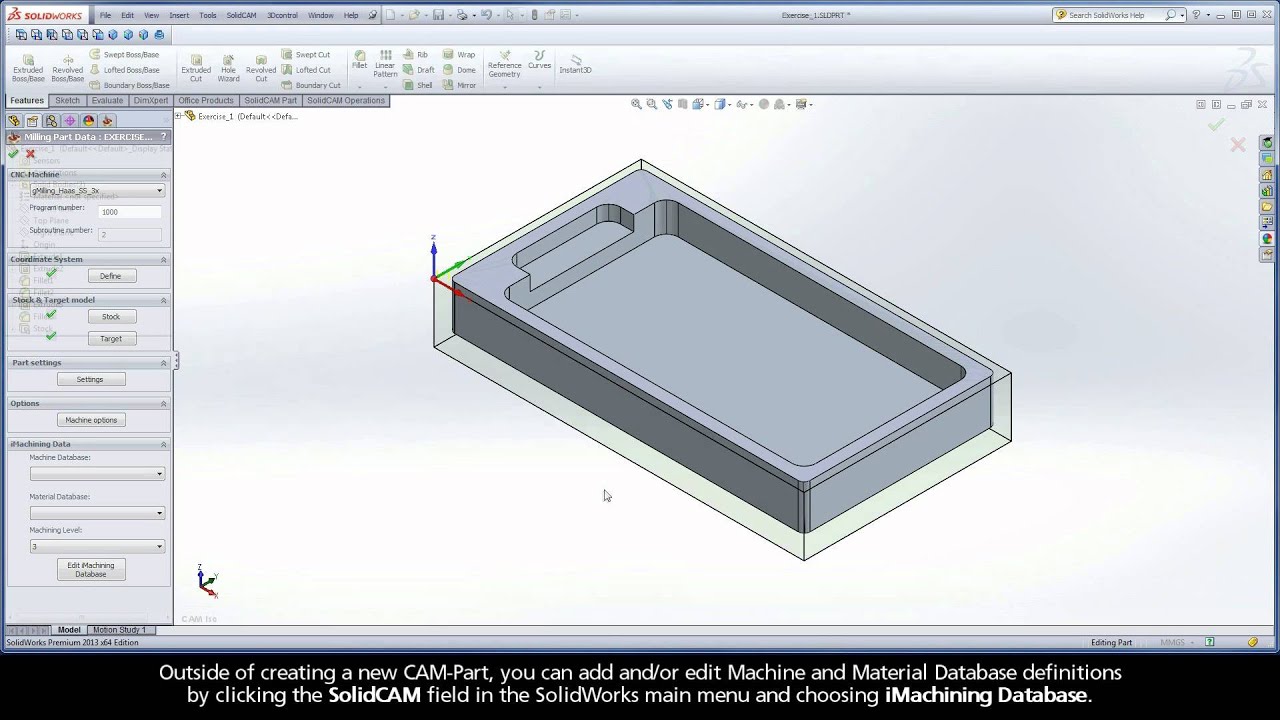Switch to the Evaluate tab
This screenshot has width=1280, height=720.
coord(107,101)
